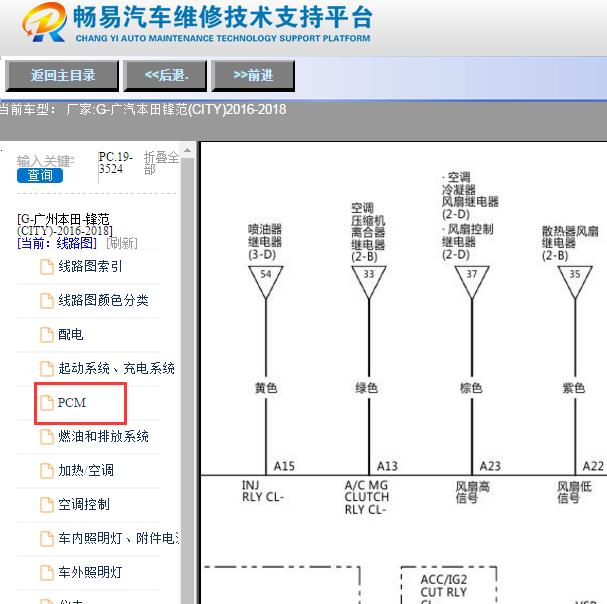Click 折叠全部 to collapse all

click(x=161, y=163)
